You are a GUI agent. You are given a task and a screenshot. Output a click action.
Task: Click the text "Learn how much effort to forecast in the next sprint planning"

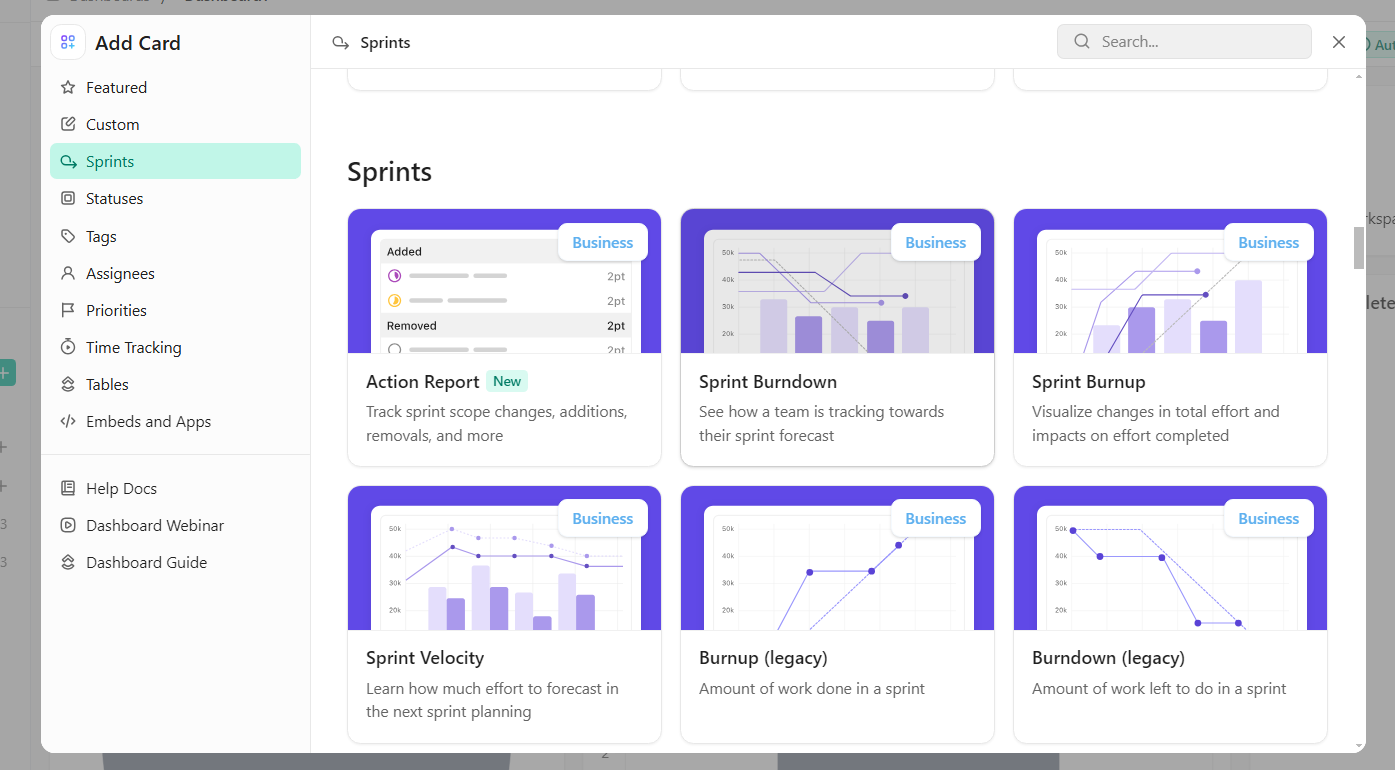point(492,700)
